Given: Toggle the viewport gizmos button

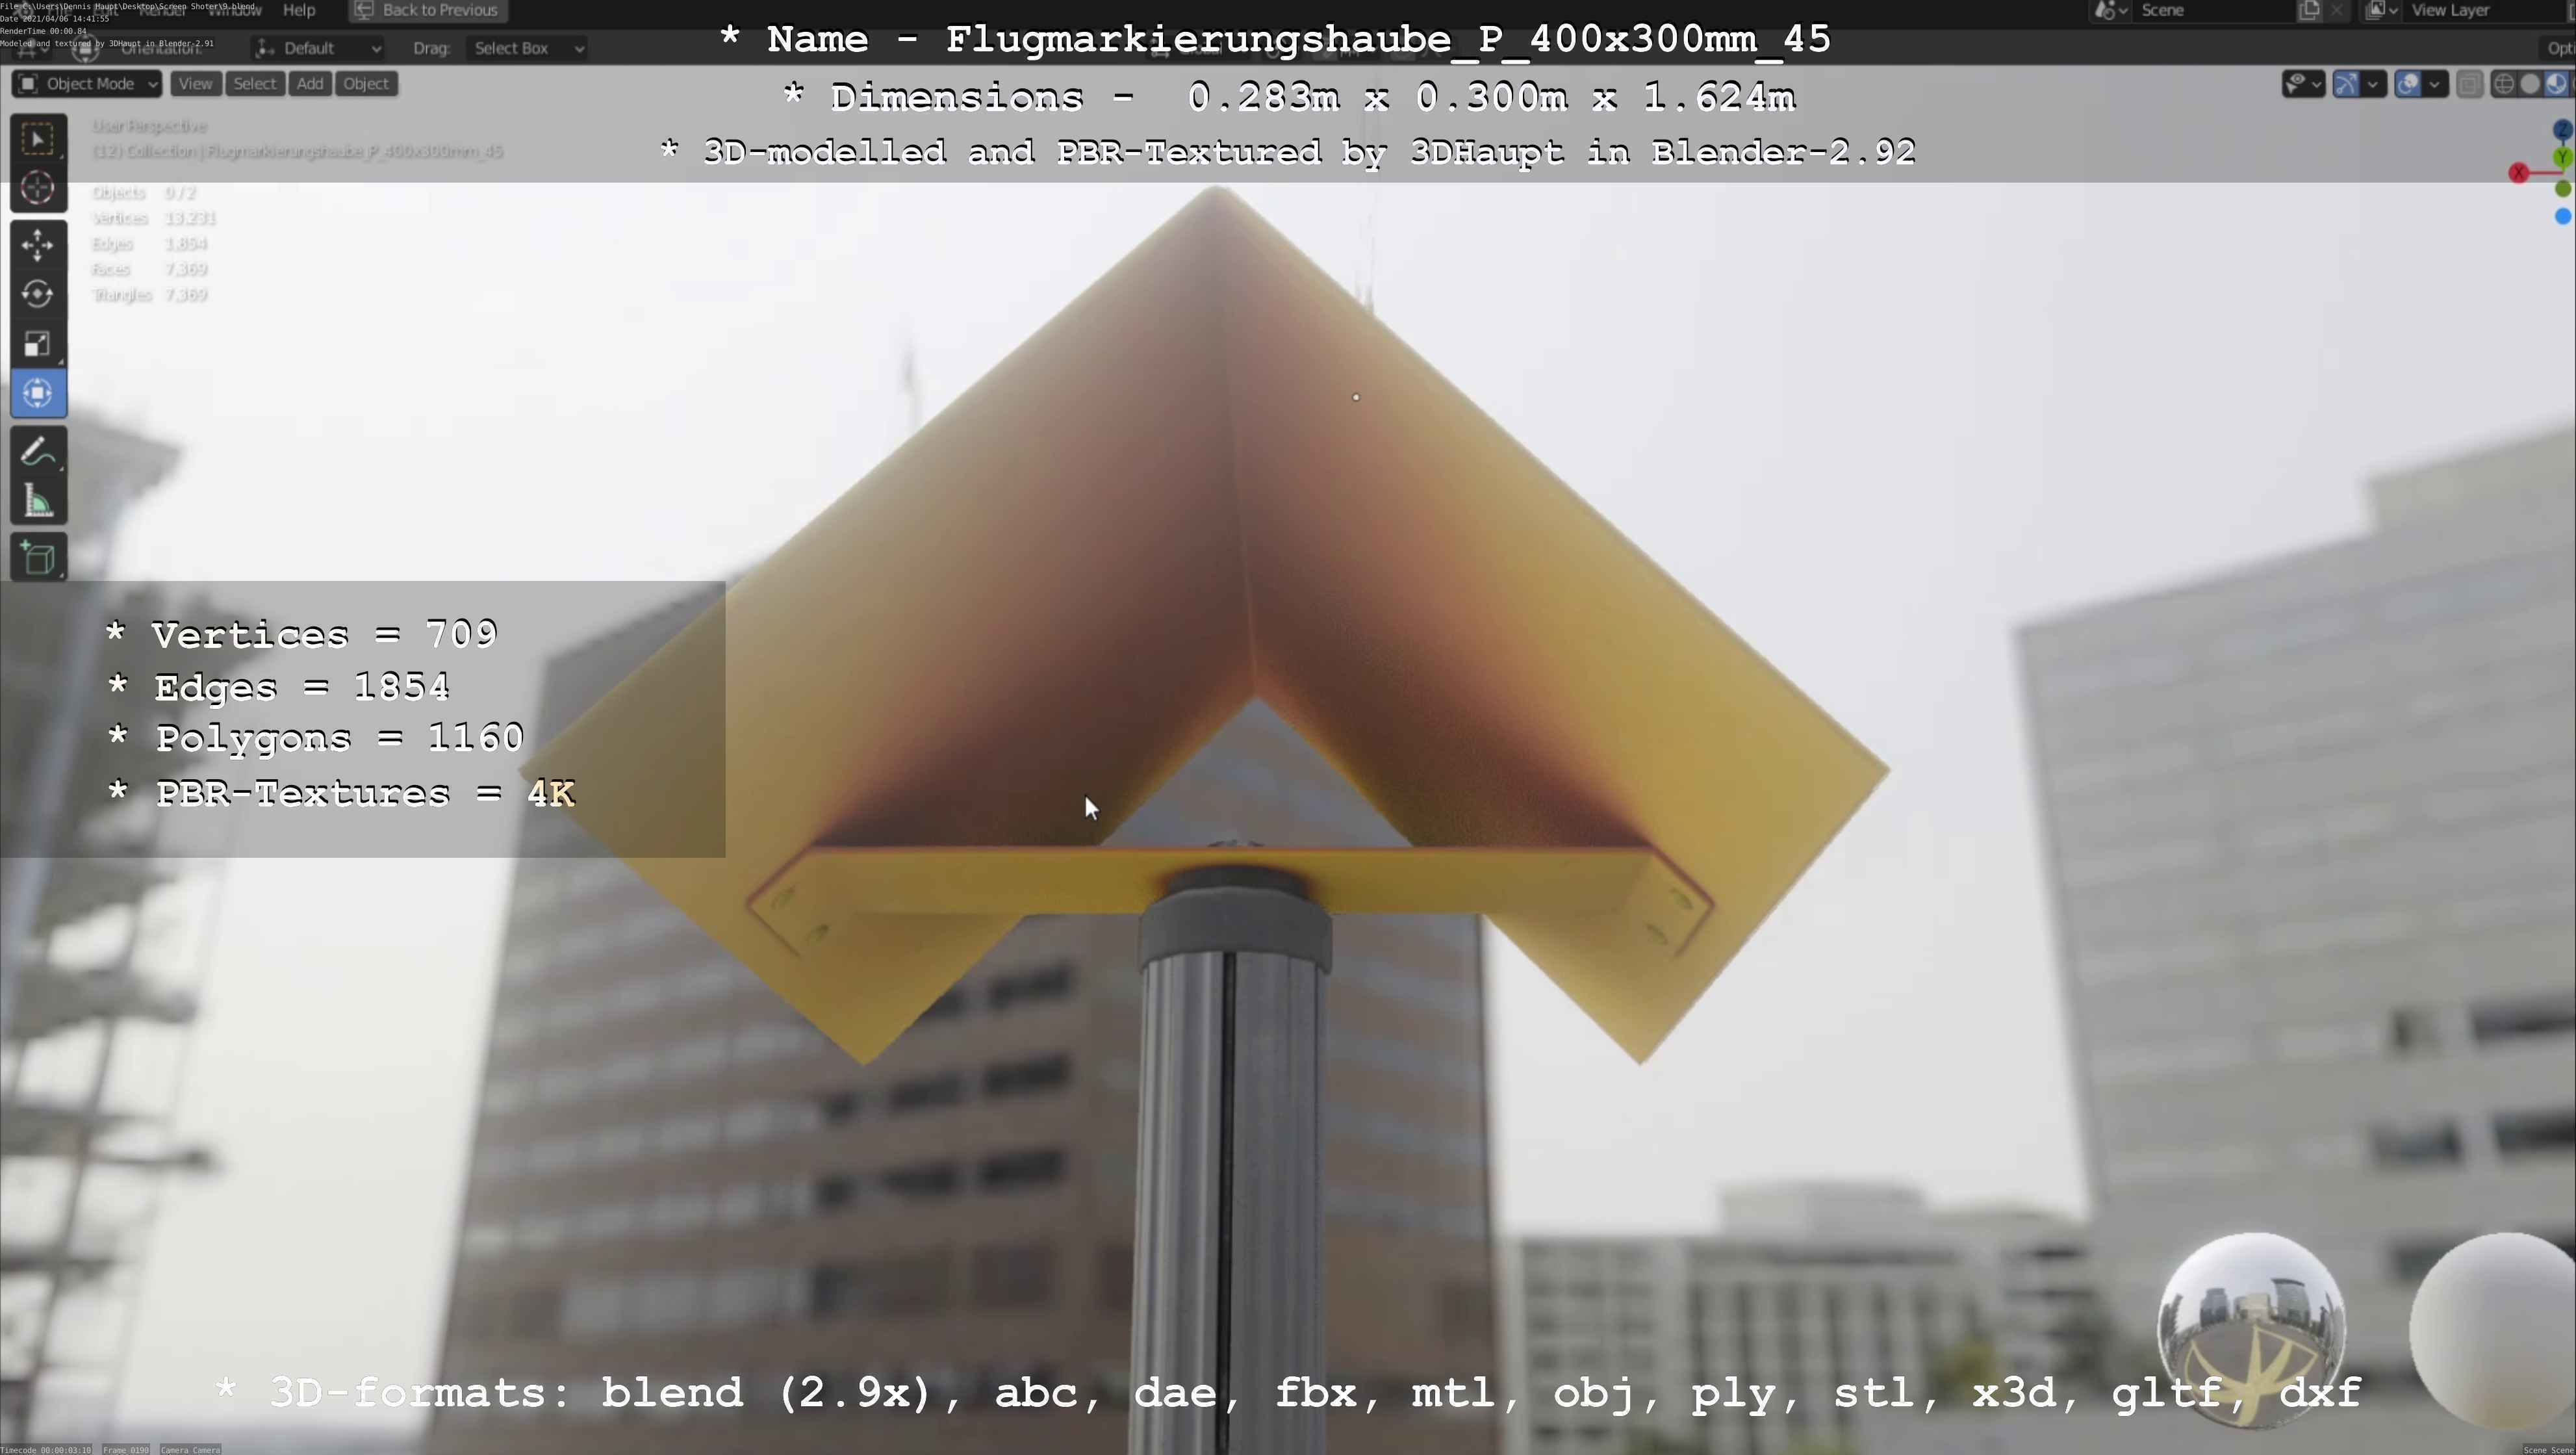Looking at the screenshot, I should coord(2346,84).
